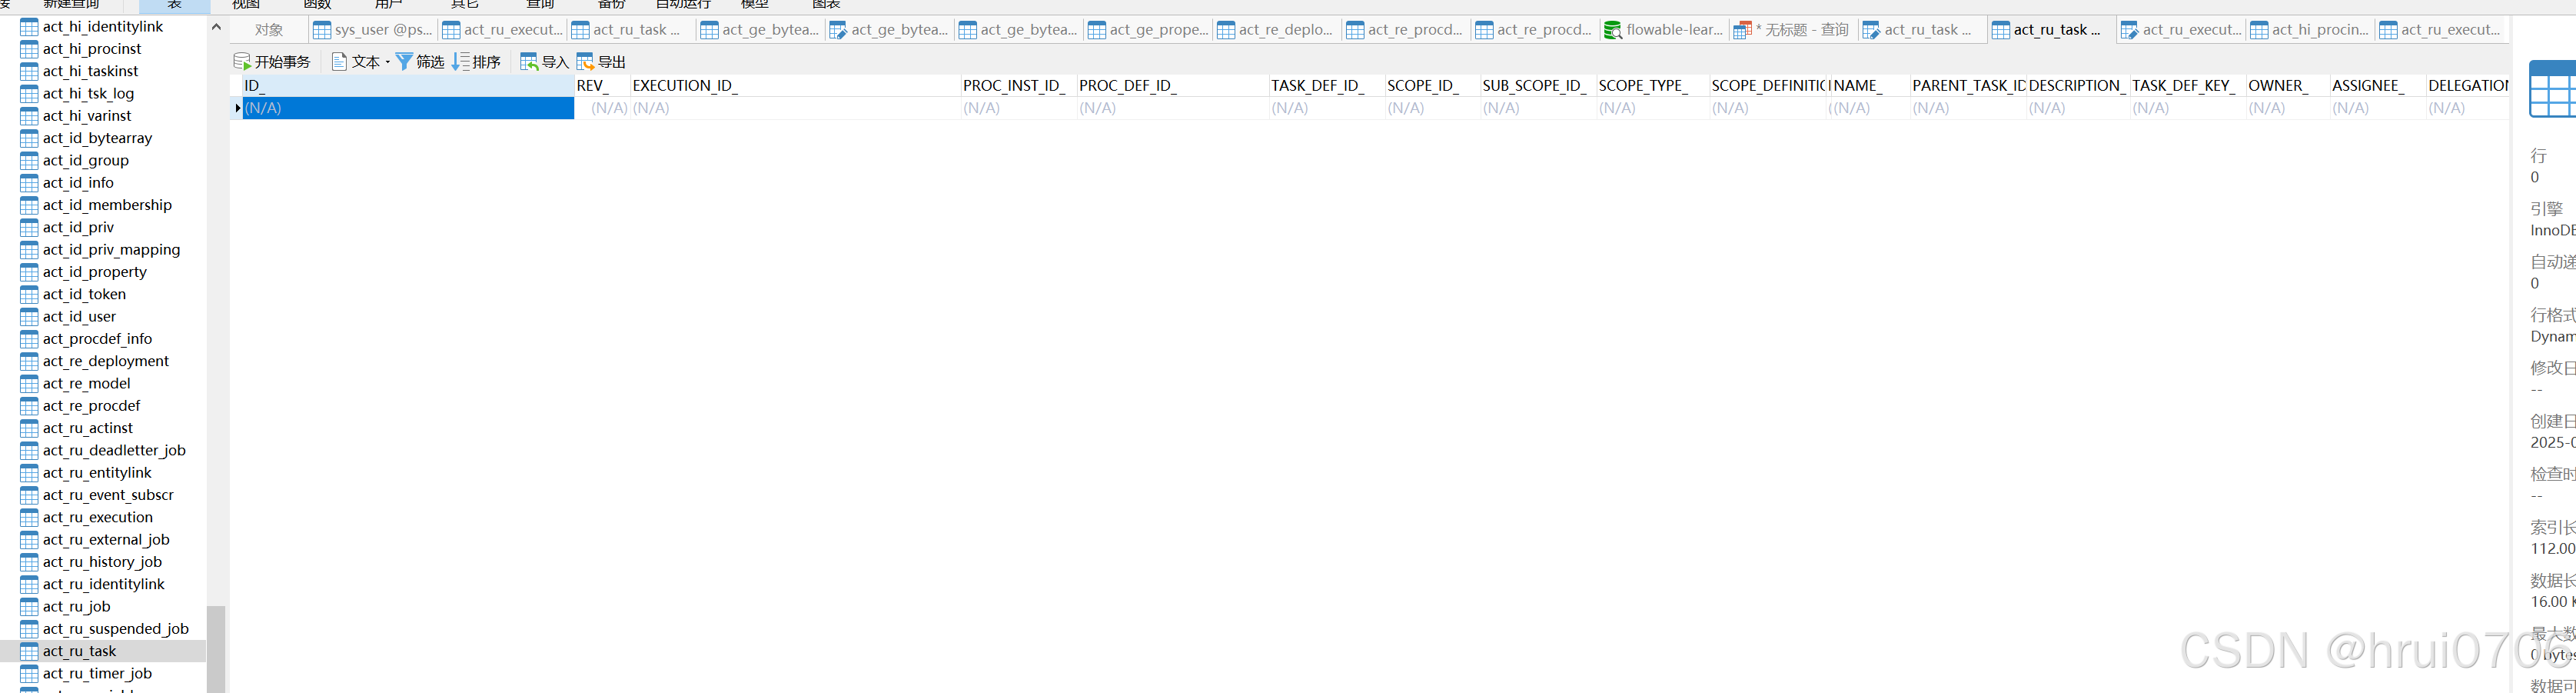Click the query icon on the 无标题 tab
Screen dimensions: 2576x693
pyautogui.click(x=1741, y=29)
